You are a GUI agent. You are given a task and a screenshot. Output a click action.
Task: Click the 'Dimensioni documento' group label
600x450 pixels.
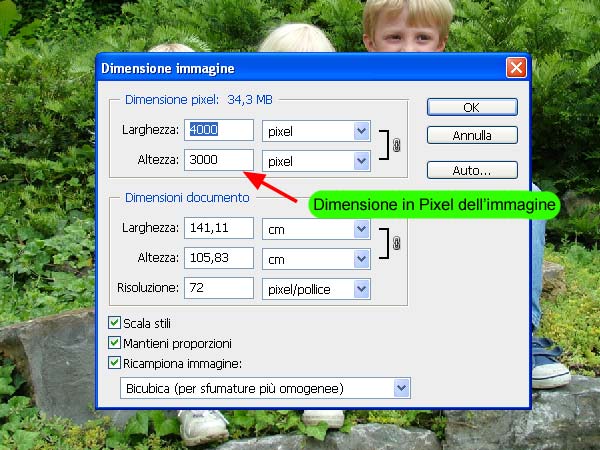tap(187, 197)
